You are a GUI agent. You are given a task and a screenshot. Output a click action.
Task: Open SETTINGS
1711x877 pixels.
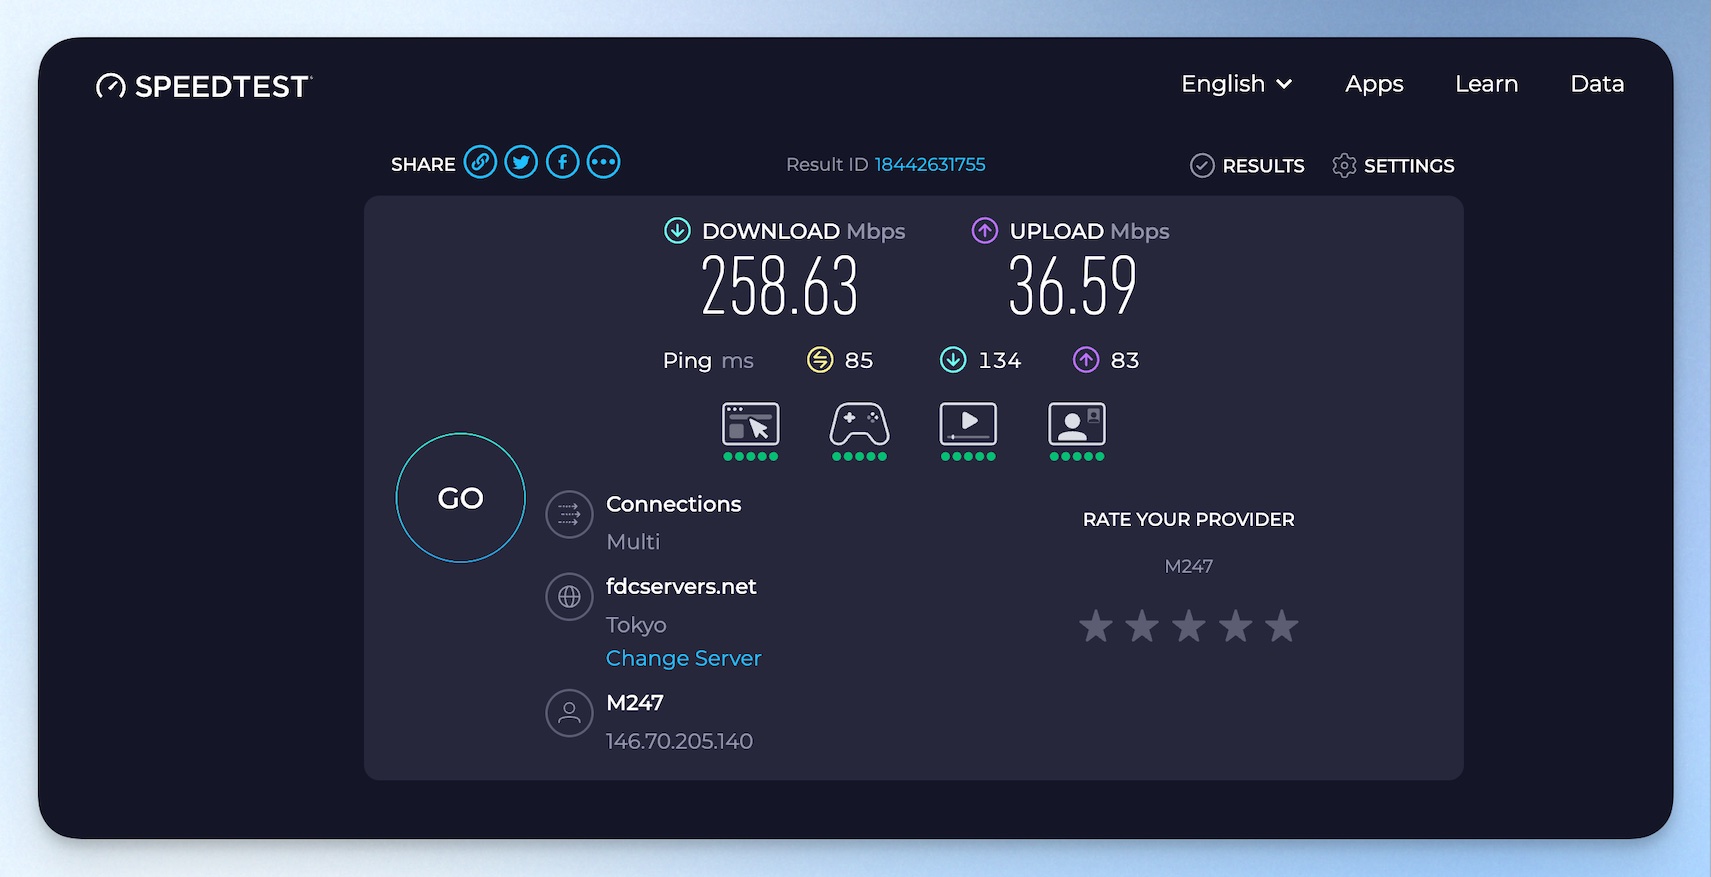tap(1393, 166)
